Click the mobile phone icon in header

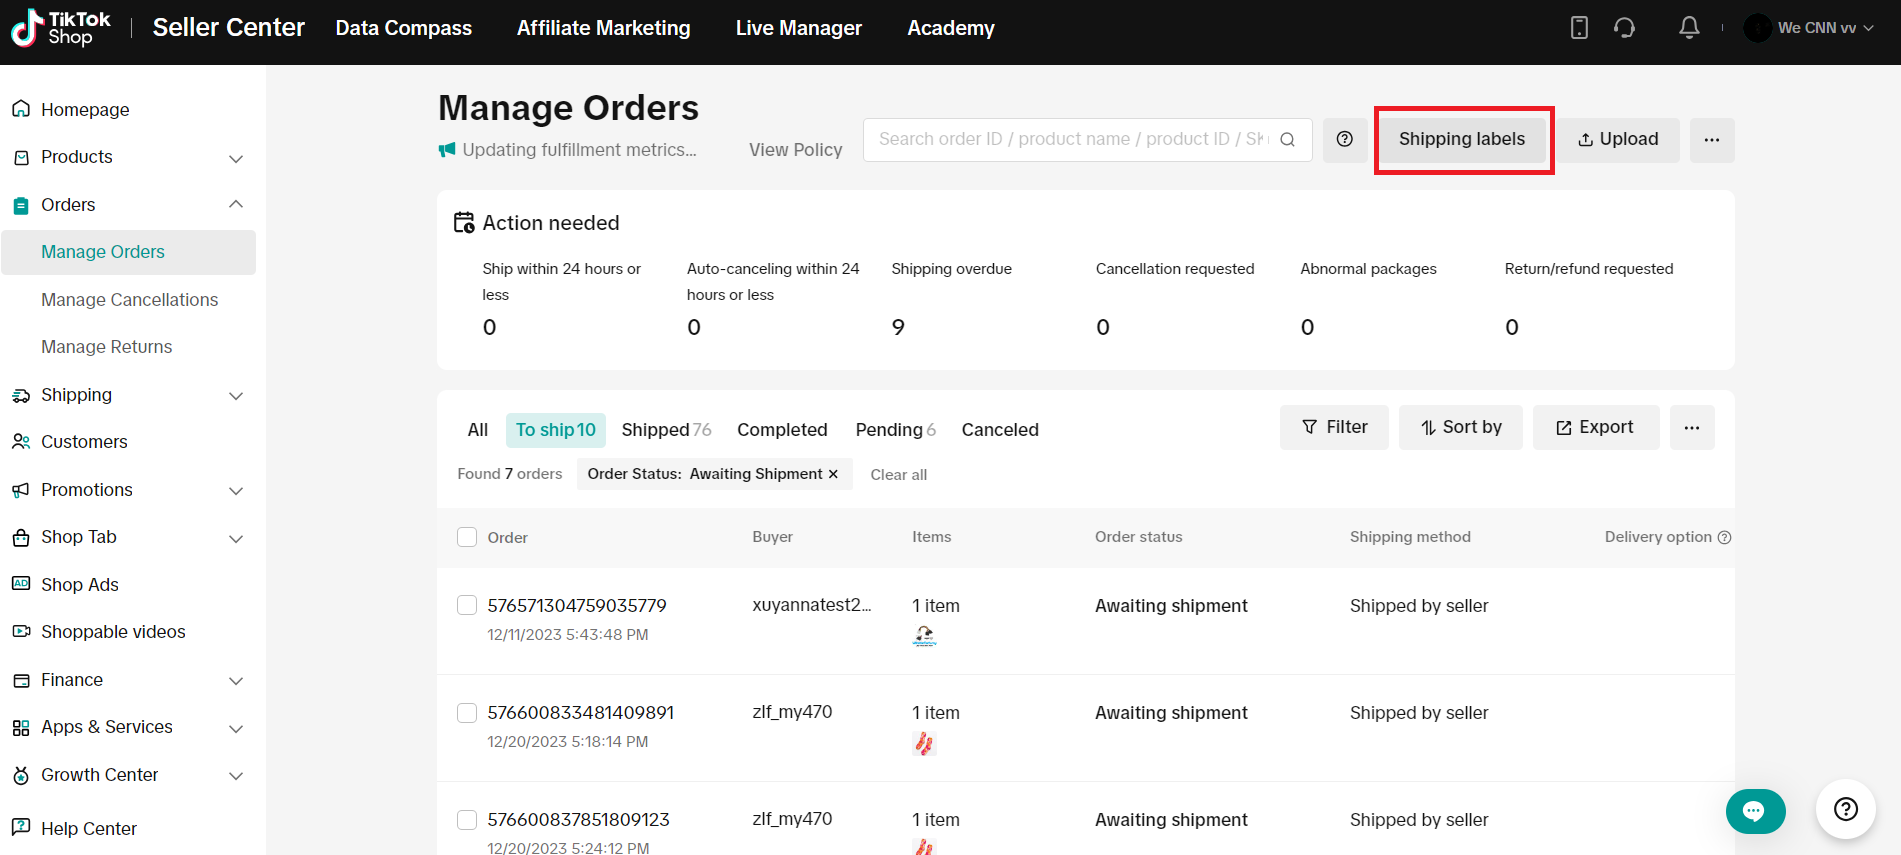[1579, 28]
